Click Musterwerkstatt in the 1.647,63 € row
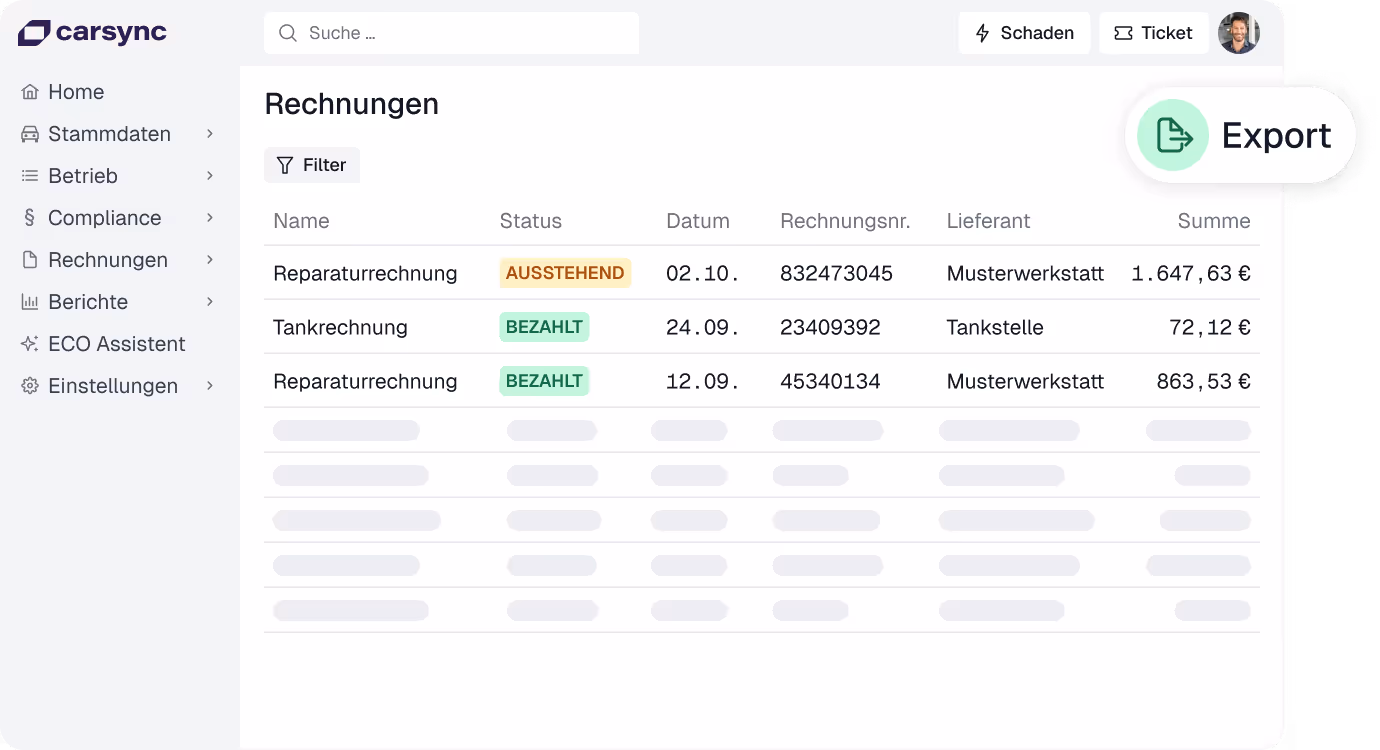 point(1025,273)
